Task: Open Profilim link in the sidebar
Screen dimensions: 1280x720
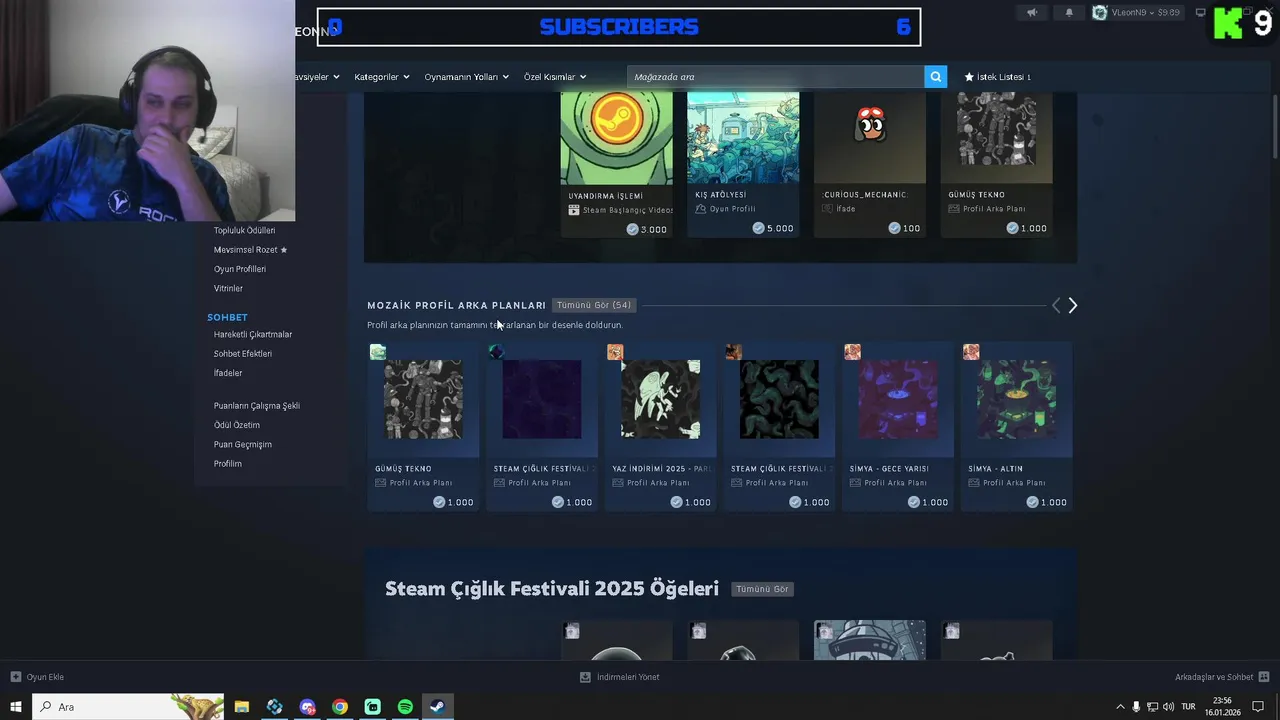Action: 228,464
